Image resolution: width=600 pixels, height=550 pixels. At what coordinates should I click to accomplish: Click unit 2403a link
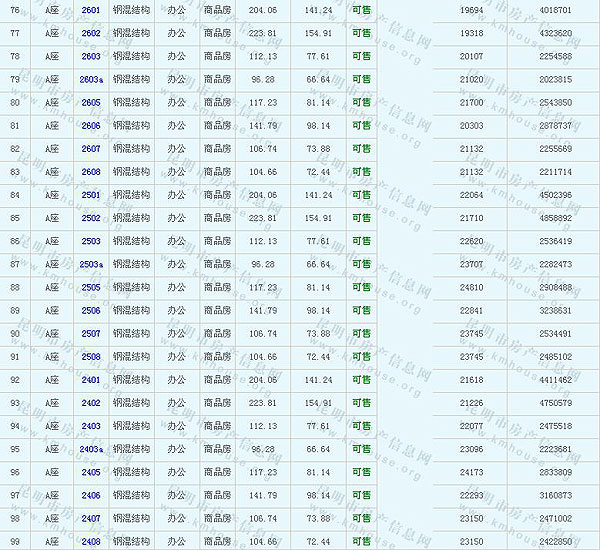[92, 450]
